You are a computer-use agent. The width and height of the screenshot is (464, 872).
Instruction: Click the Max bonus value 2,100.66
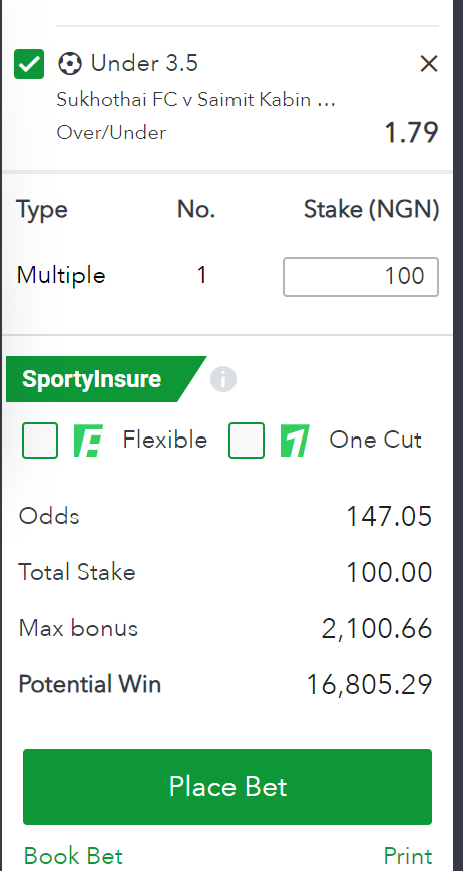(x=377, y=629)
